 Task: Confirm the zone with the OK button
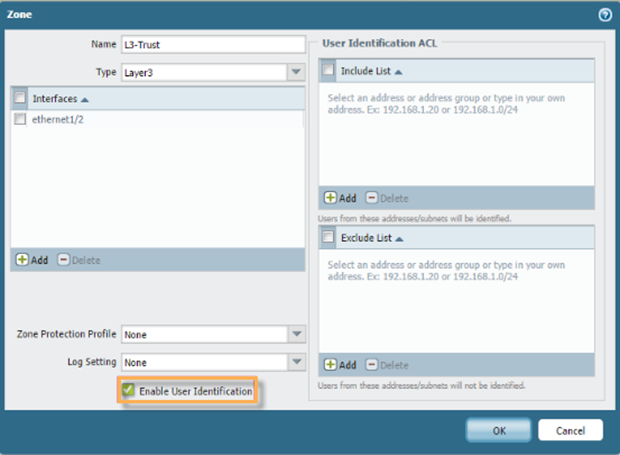point(499,430)
